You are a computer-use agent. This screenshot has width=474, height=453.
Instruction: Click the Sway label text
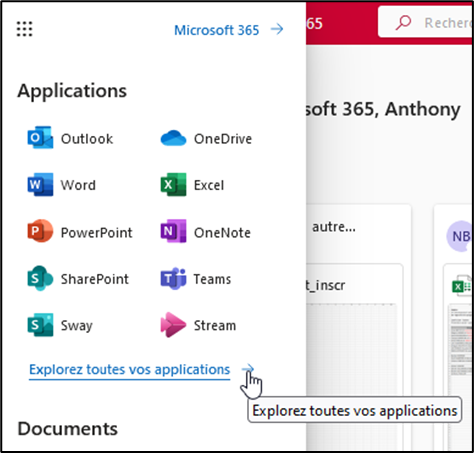tap(77, 326)
